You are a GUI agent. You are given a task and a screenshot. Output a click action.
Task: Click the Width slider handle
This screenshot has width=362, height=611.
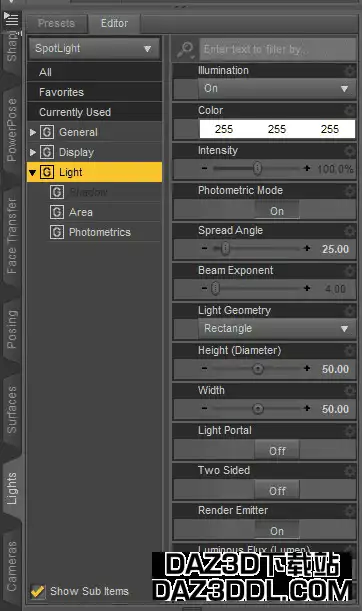click(258, 409)
